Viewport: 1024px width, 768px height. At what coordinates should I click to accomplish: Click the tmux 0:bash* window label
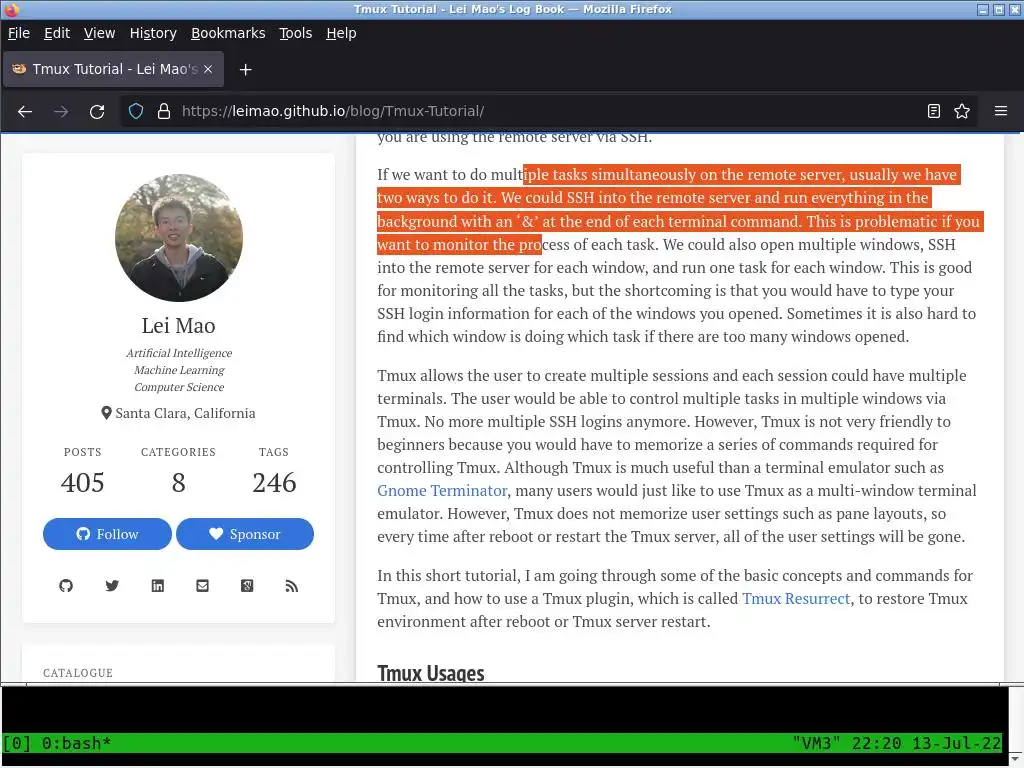tap(76, 744)
